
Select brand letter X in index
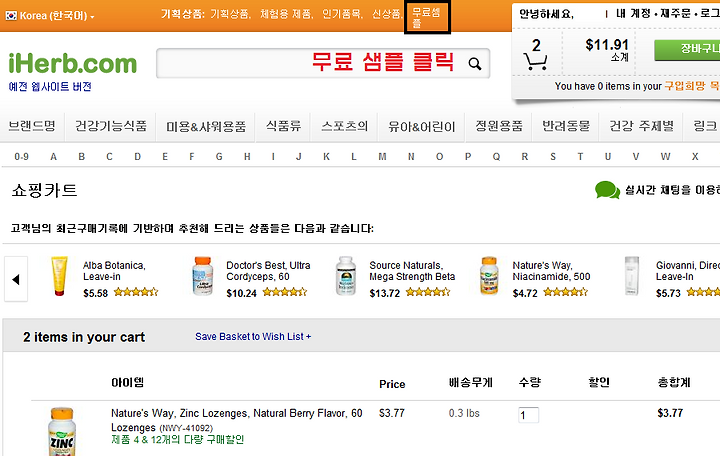coord(695,157)
